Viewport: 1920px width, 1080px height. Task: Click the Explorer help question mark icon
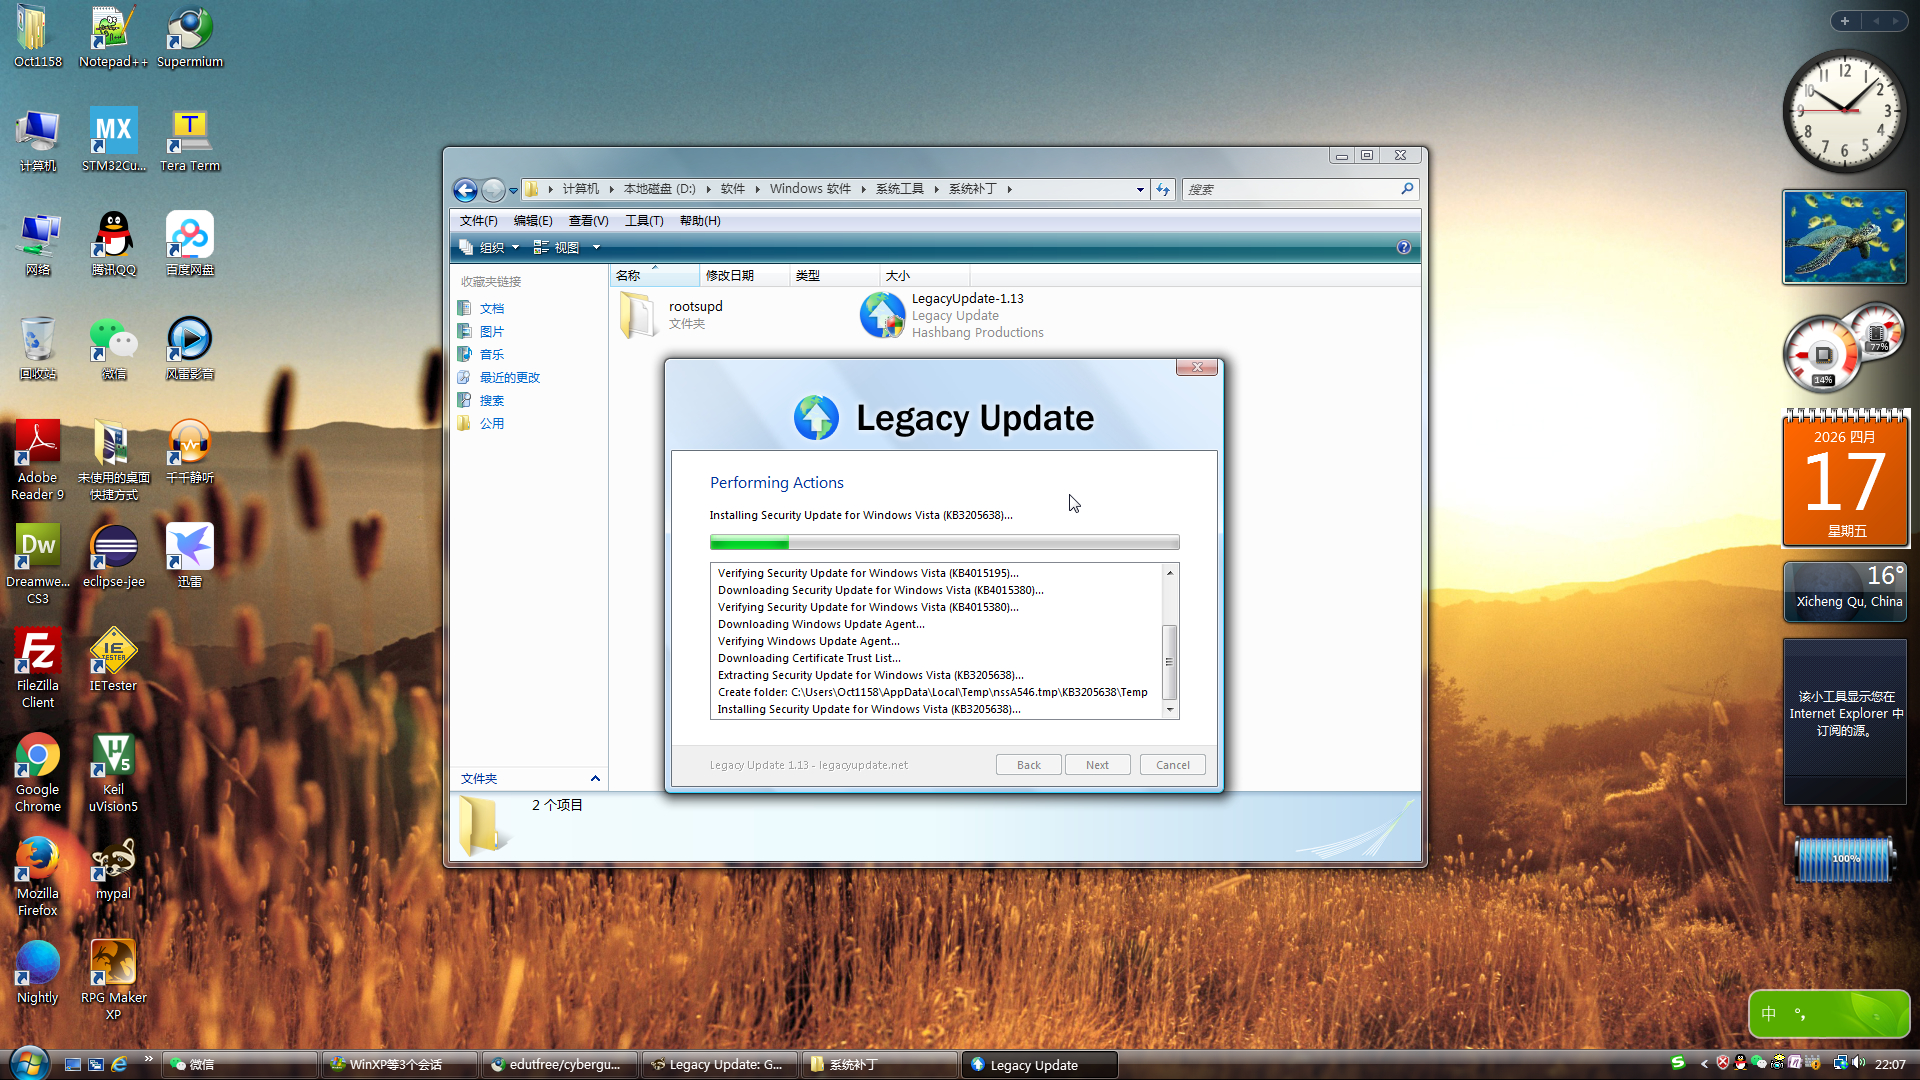(1403, 247)
